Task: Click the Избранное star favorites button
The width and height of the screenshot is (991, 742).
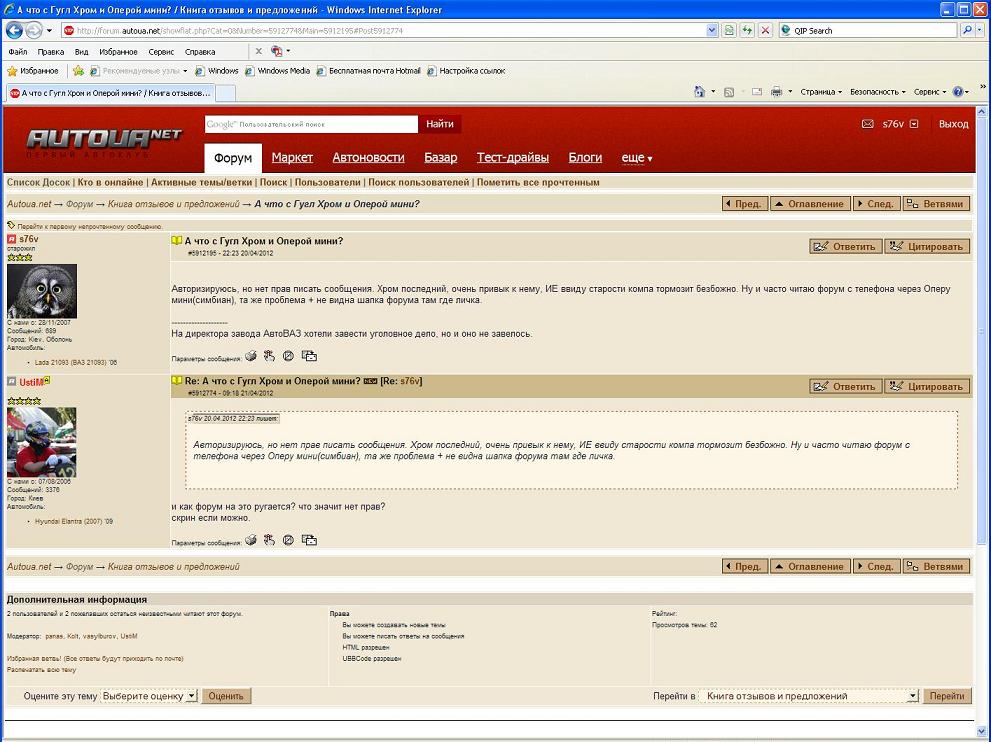Action: point(33,71)
